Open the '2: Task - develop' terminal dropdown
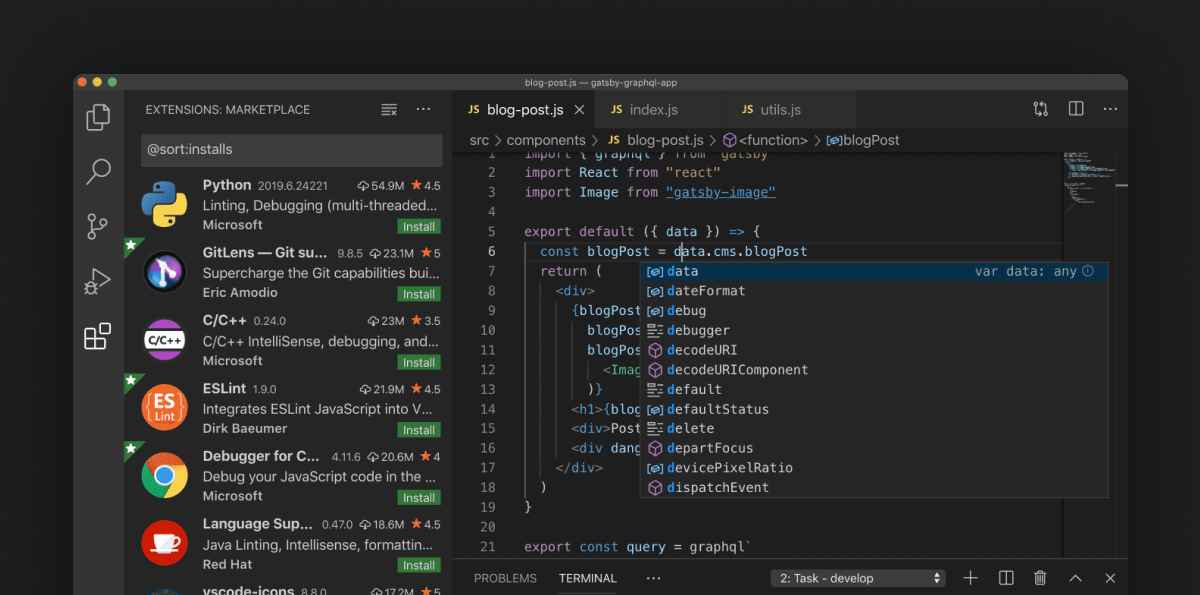 point(859,578)
